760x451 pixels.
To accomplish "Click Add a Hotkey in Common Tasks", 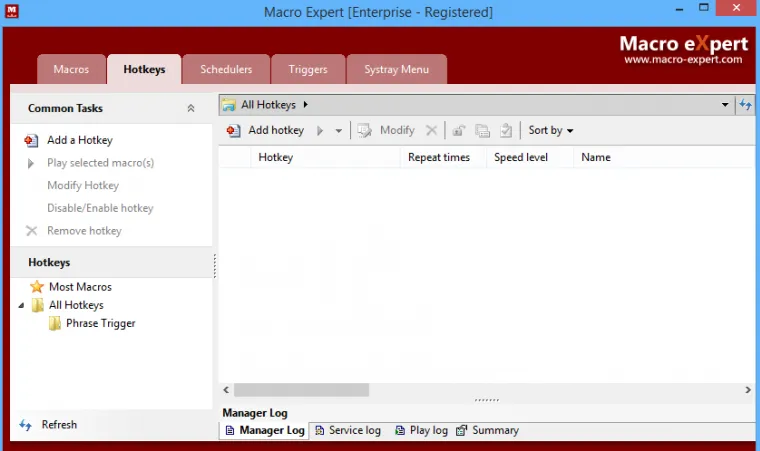I will tap(79, 140).
